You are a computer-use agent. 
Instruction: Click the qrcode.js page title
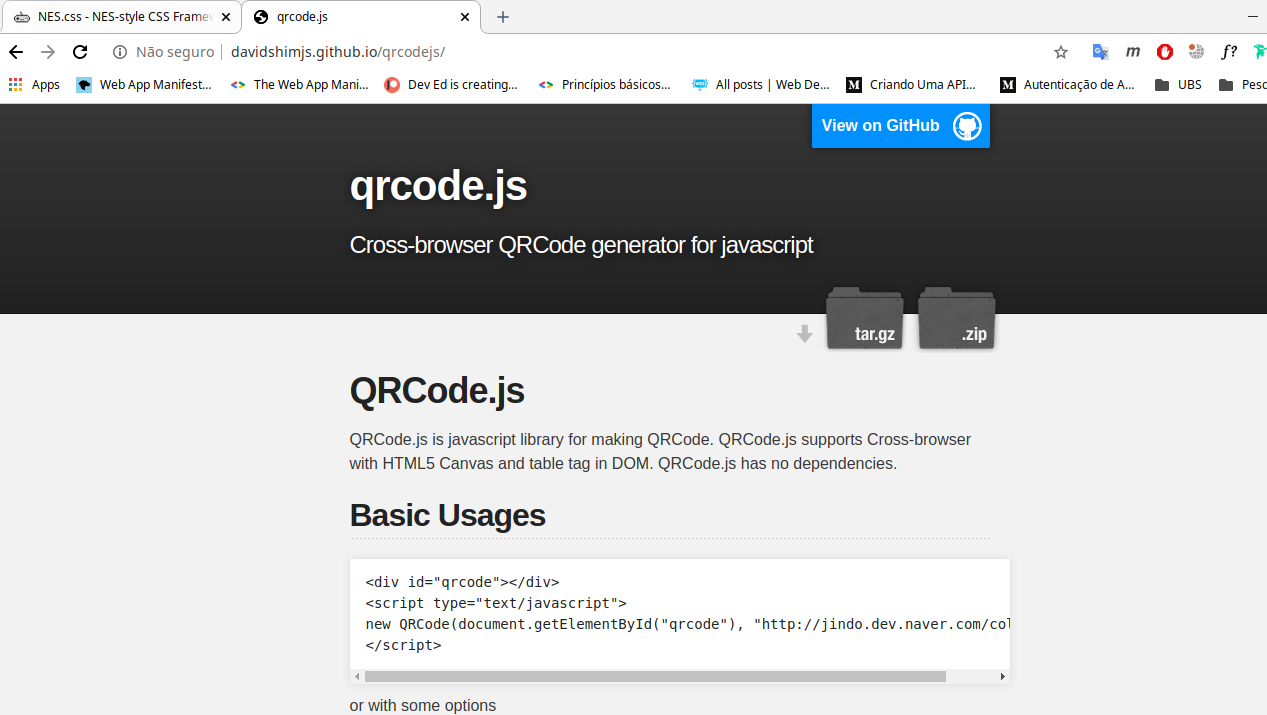(438, 186)
